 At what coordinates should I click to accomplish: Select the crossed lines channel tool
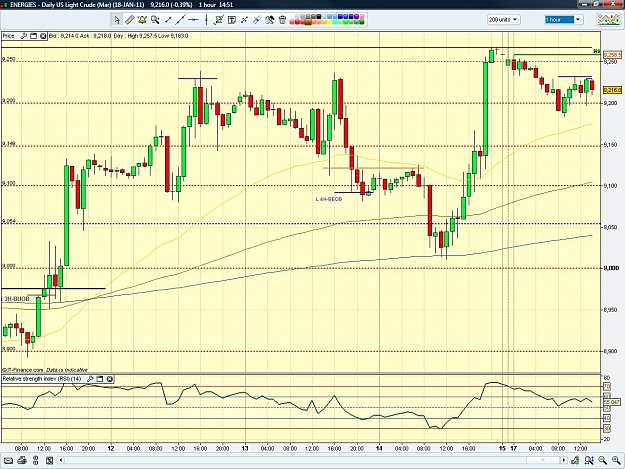coord(257,20)
